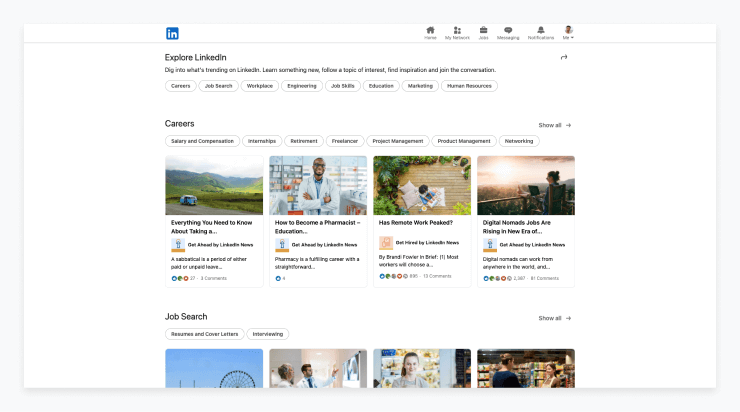Click Show all for Careers section
The width and height of the screenshot is (740, 412).
(555, 125)
